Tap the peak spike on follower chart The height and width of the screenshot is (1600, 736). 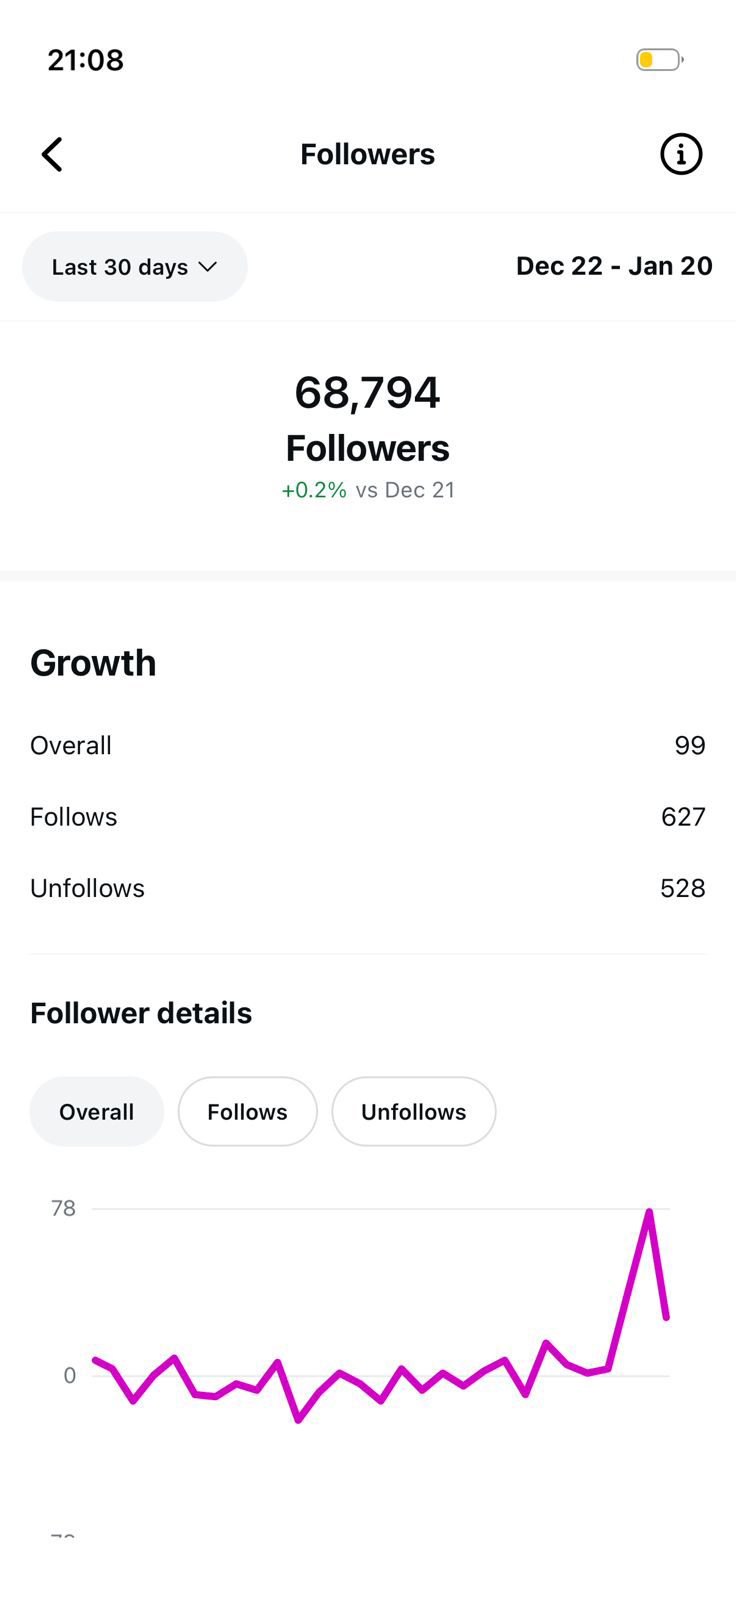(649, 1213)
